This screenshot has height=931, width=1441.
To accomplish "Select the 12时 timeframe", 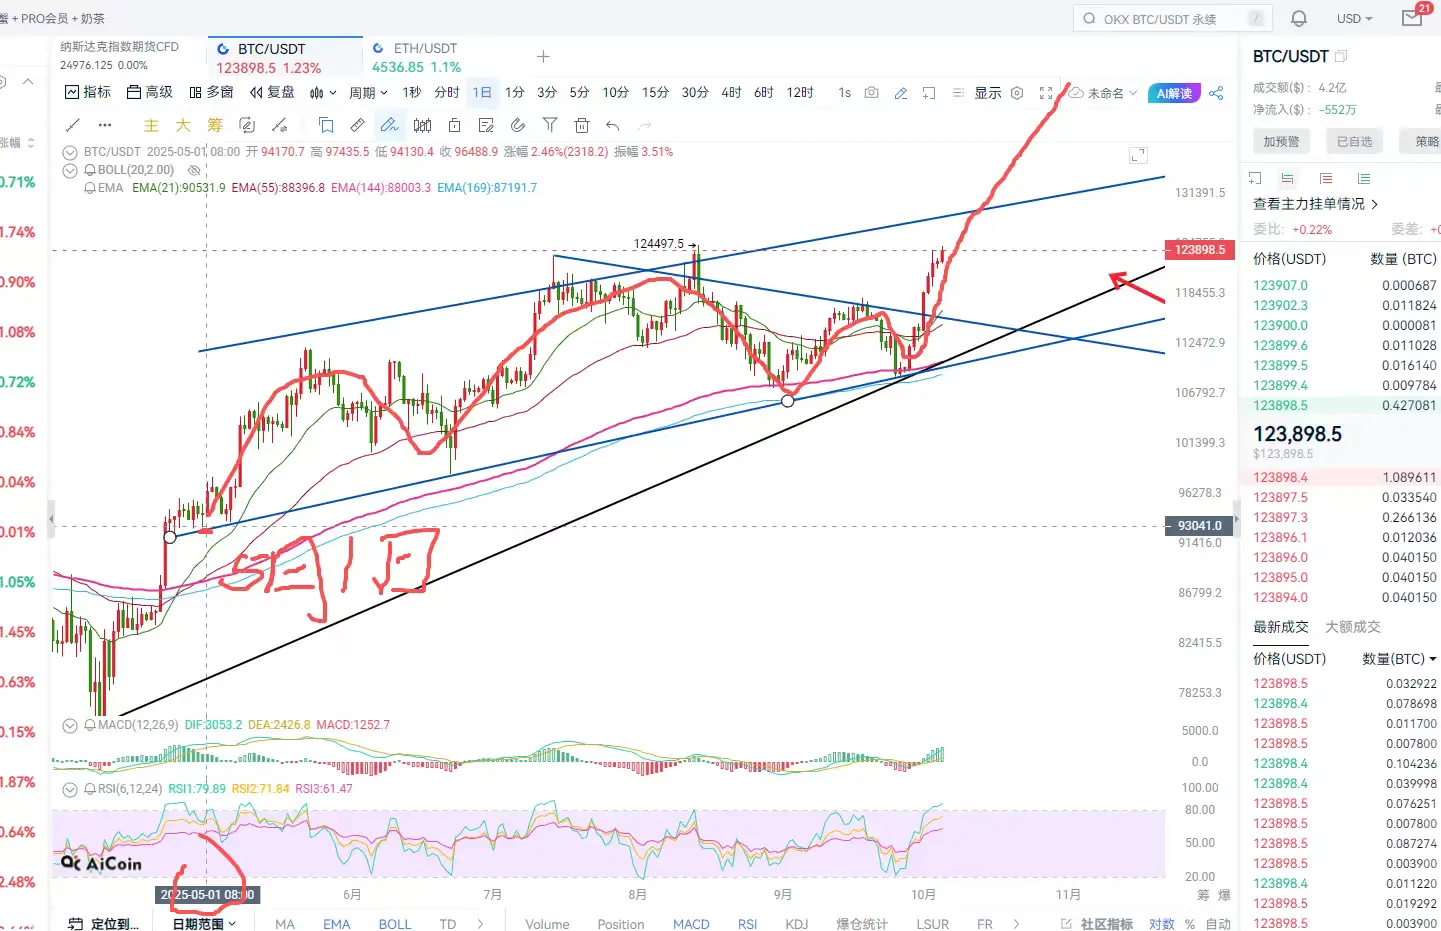I will (x=800, y=93).
